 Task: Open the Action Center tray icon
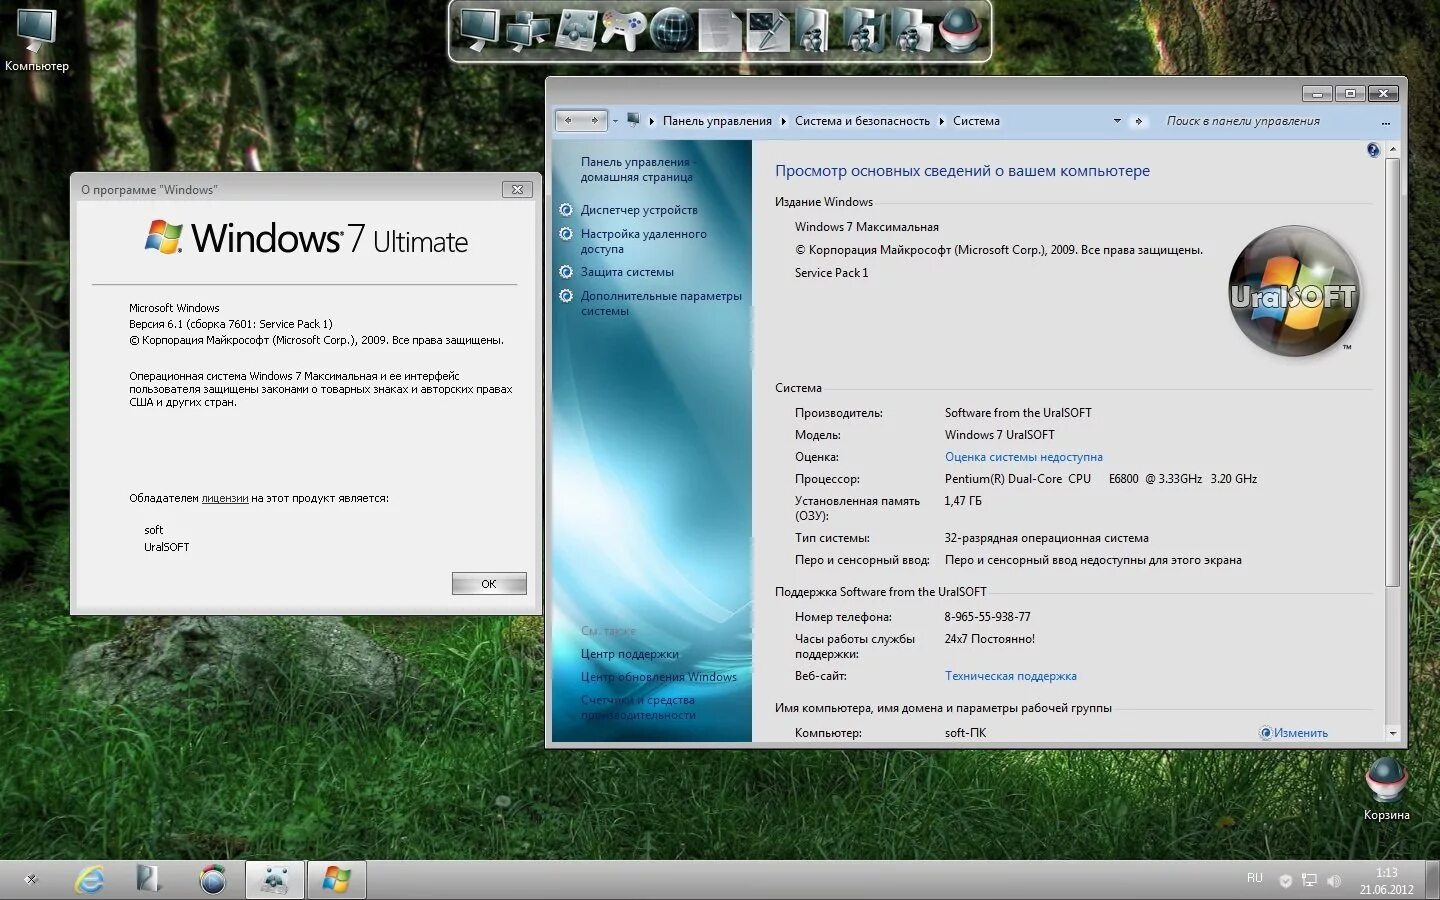[1285, 881]
